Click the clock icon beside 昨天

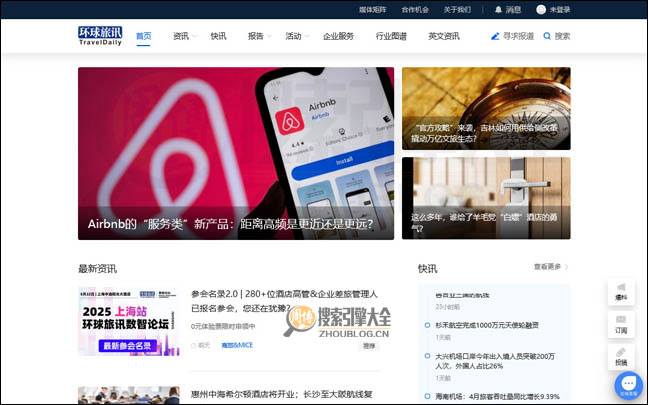pyautogui.click(x=193, y=345)
